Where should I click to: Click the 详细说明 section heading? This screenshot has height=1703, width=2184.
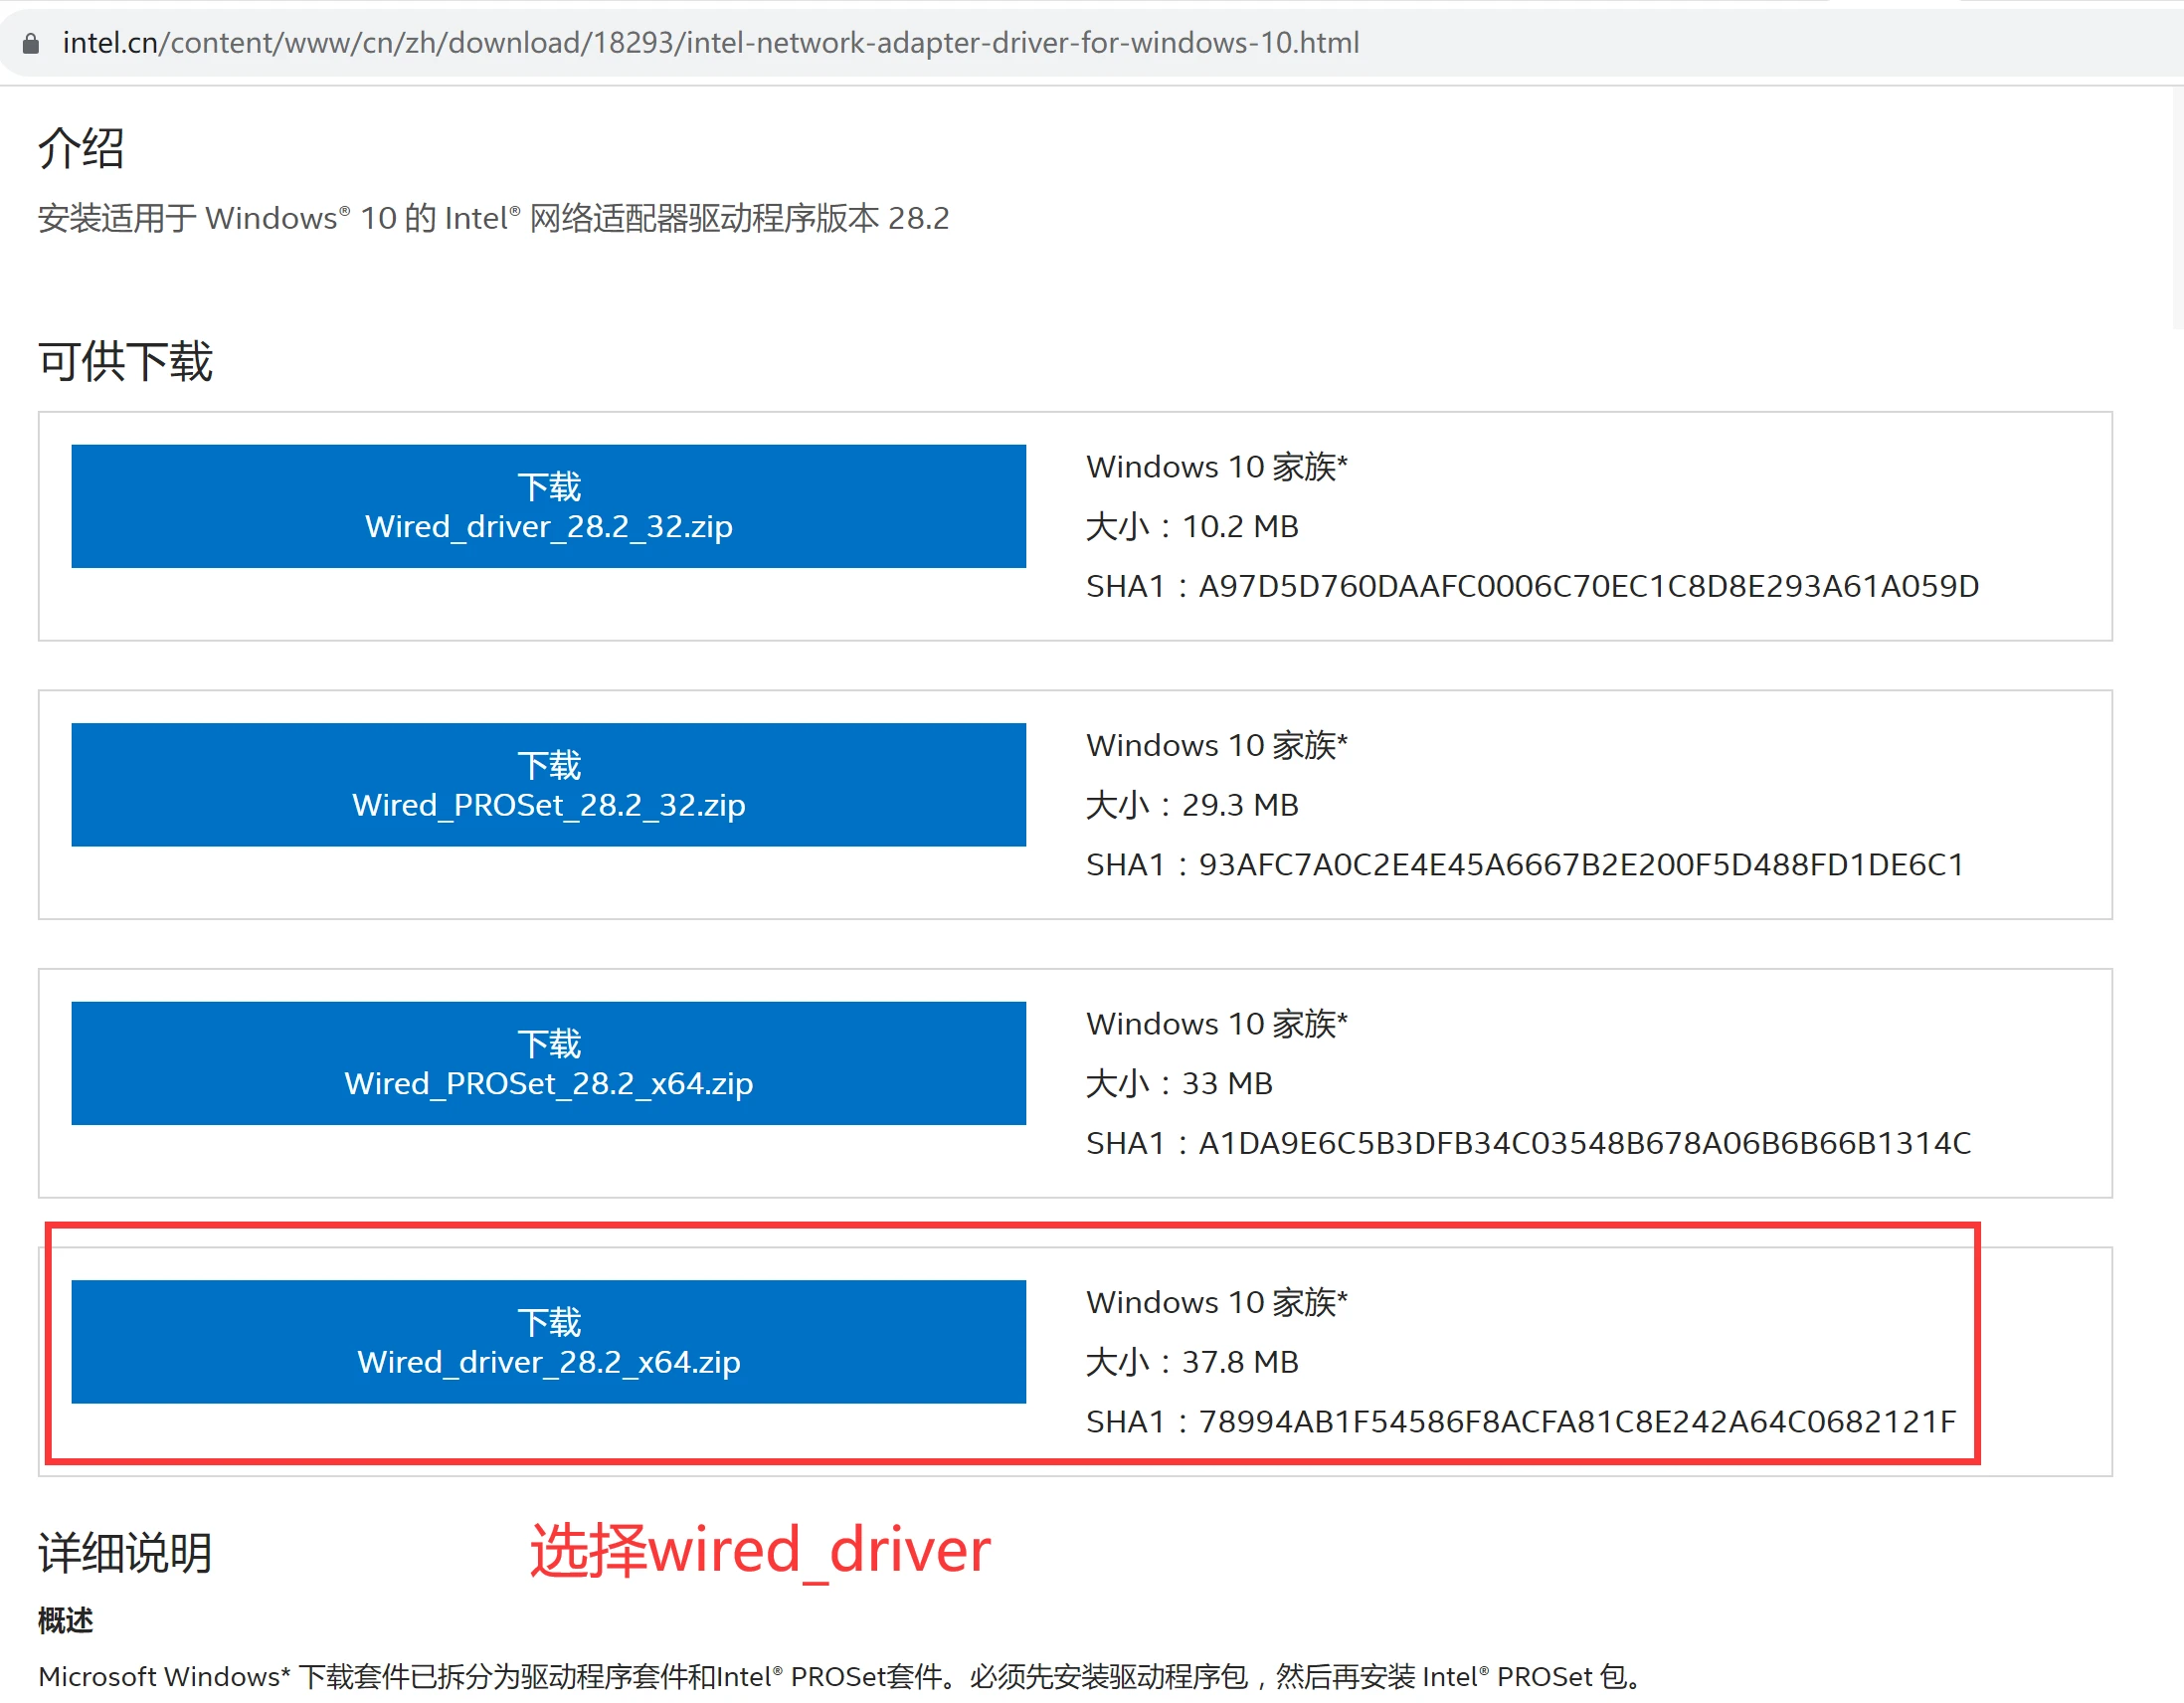point(123,1553)
